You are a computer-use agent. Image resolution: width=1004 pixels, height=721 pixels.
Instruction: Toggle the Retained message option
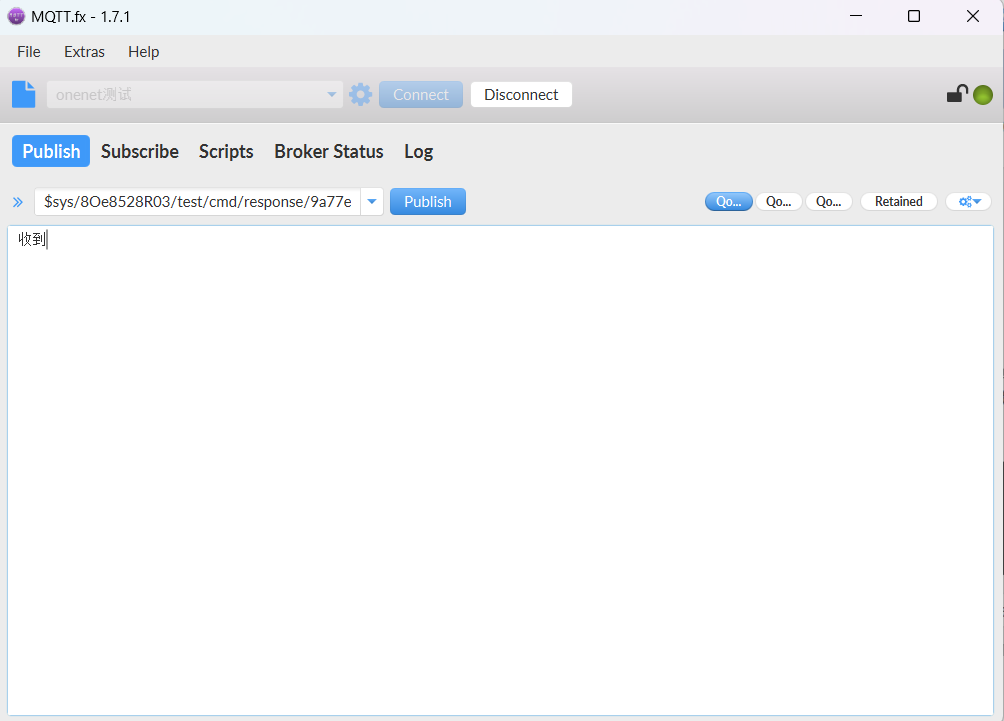pos(898,202)
